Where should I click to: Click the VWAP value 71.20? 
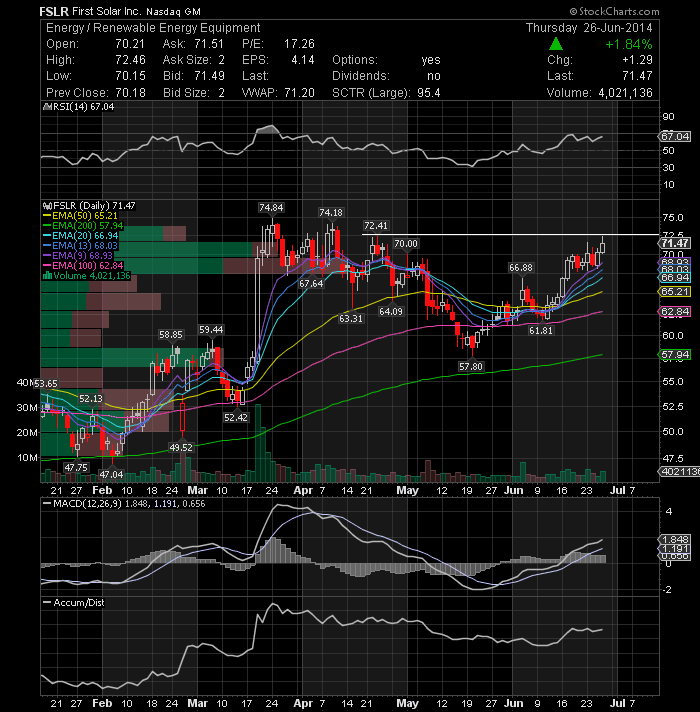(299, 93)
